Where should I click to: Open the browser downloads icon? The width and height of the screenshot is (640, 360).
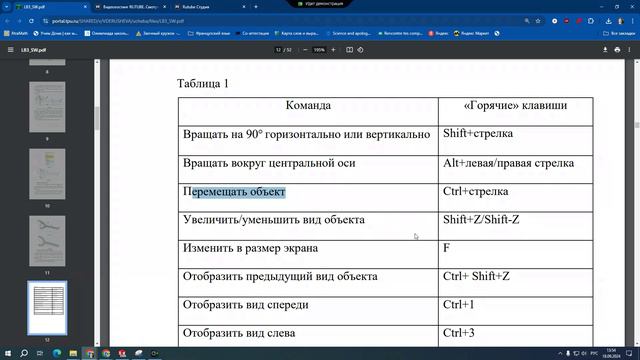(x=608, y=21)
